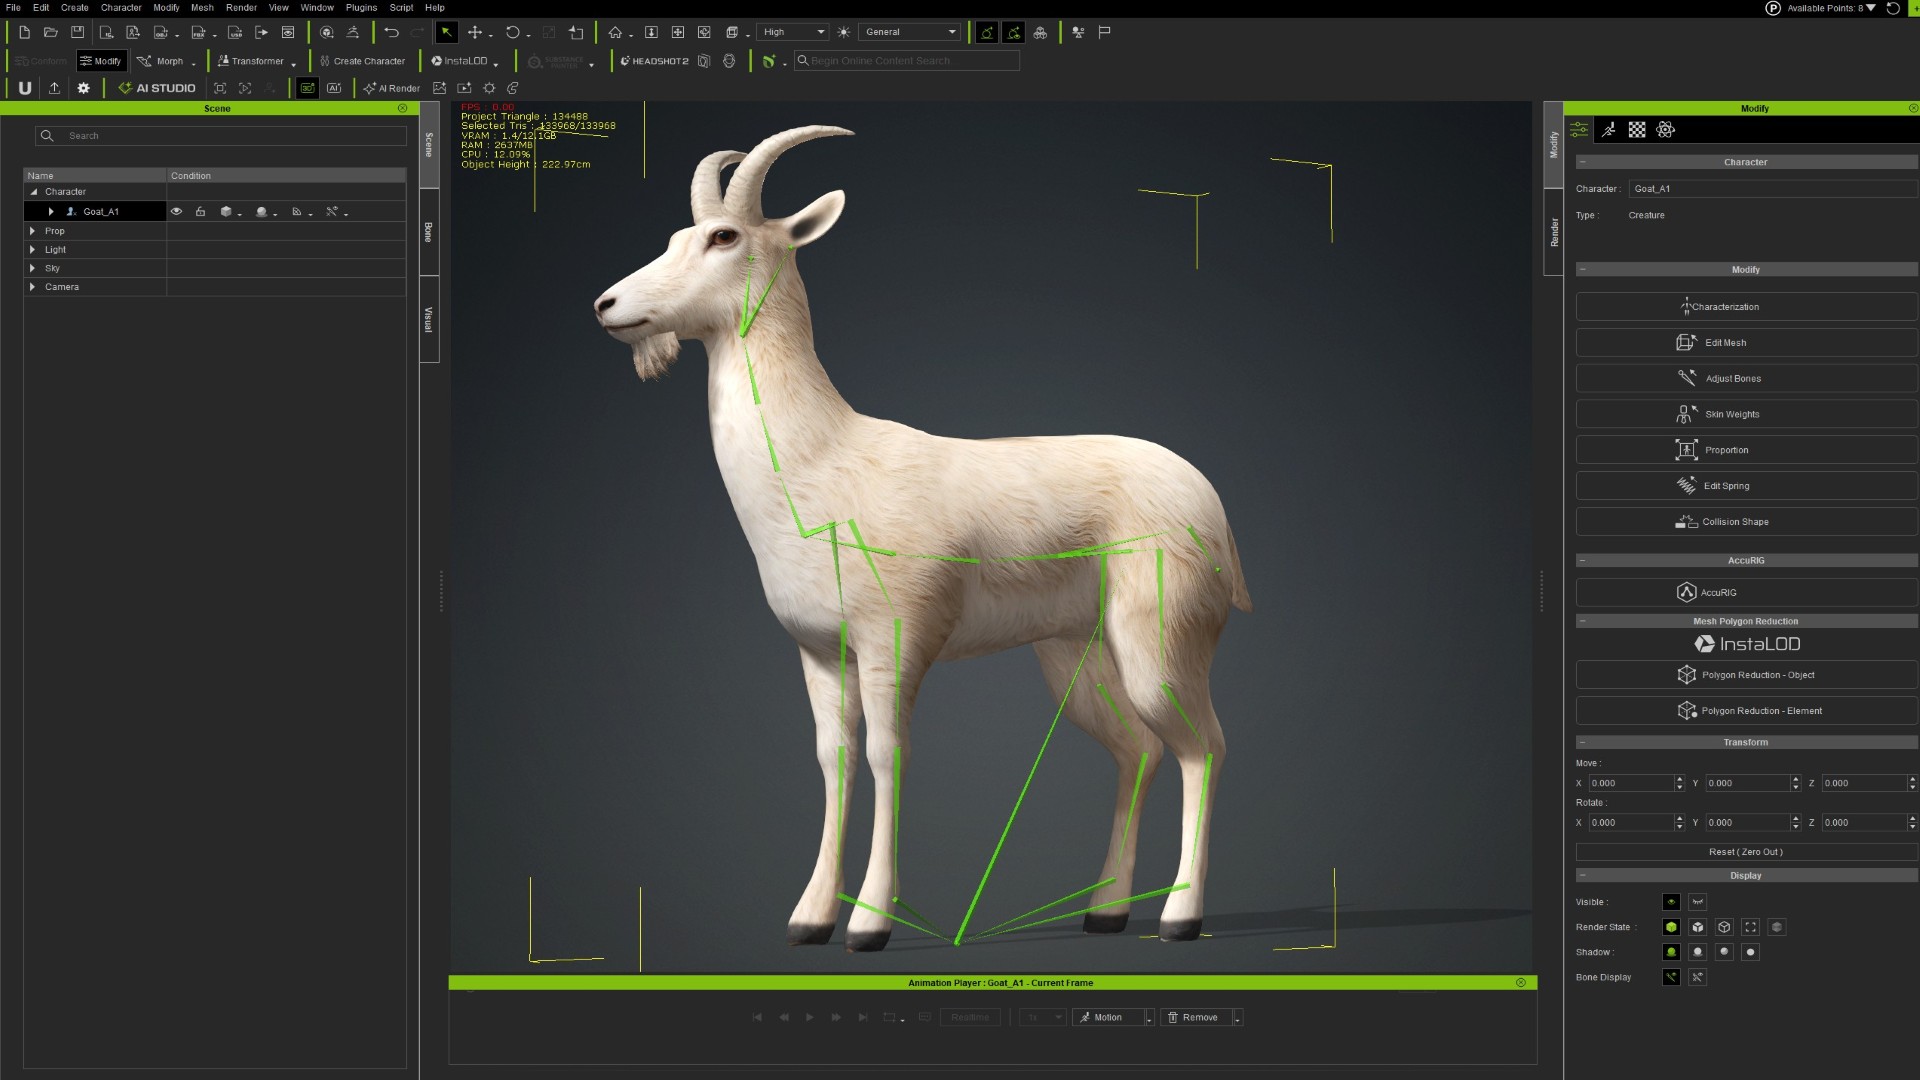The image size is (1920, 1080).
Task: Set Render State to wireframe cube
Action: click(1724, 927)
